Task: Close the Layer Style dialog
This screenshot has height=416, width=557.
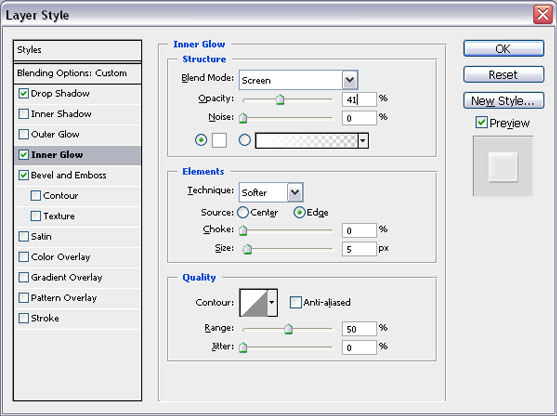Action: click(543, 15)
